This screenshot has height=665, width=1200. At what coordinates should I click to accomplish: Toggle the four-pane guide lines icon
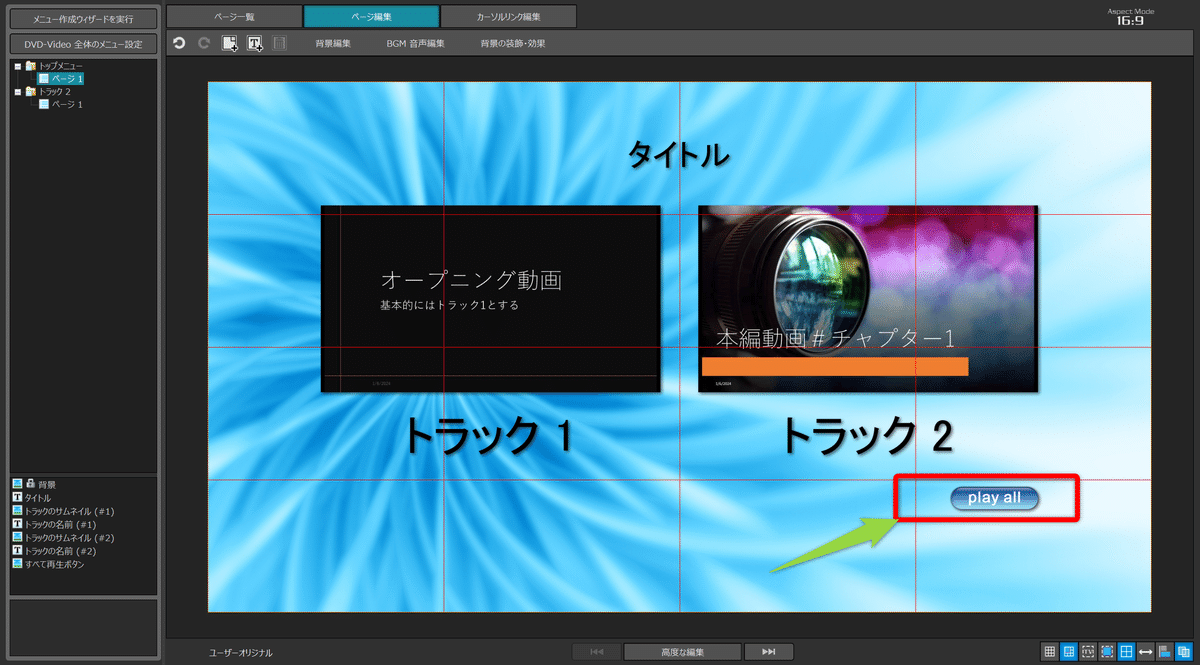1127,652
